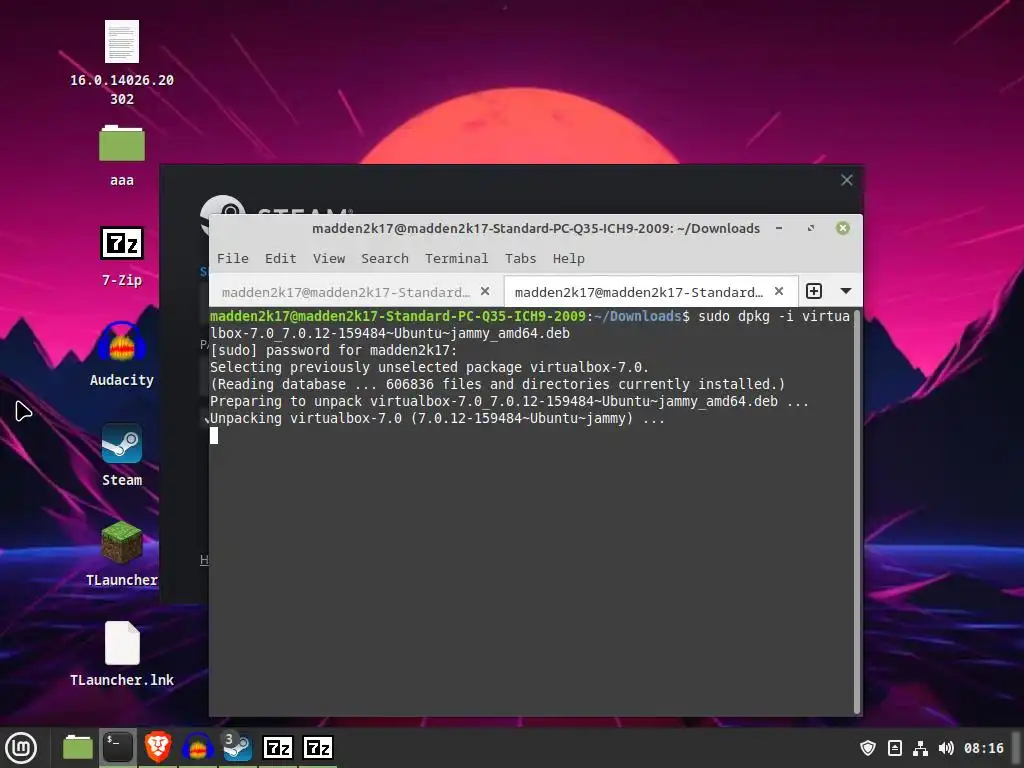Screen dimensions: 1024x768
Task: Open the file manager from the taskbar
Action: pos(78,748)
